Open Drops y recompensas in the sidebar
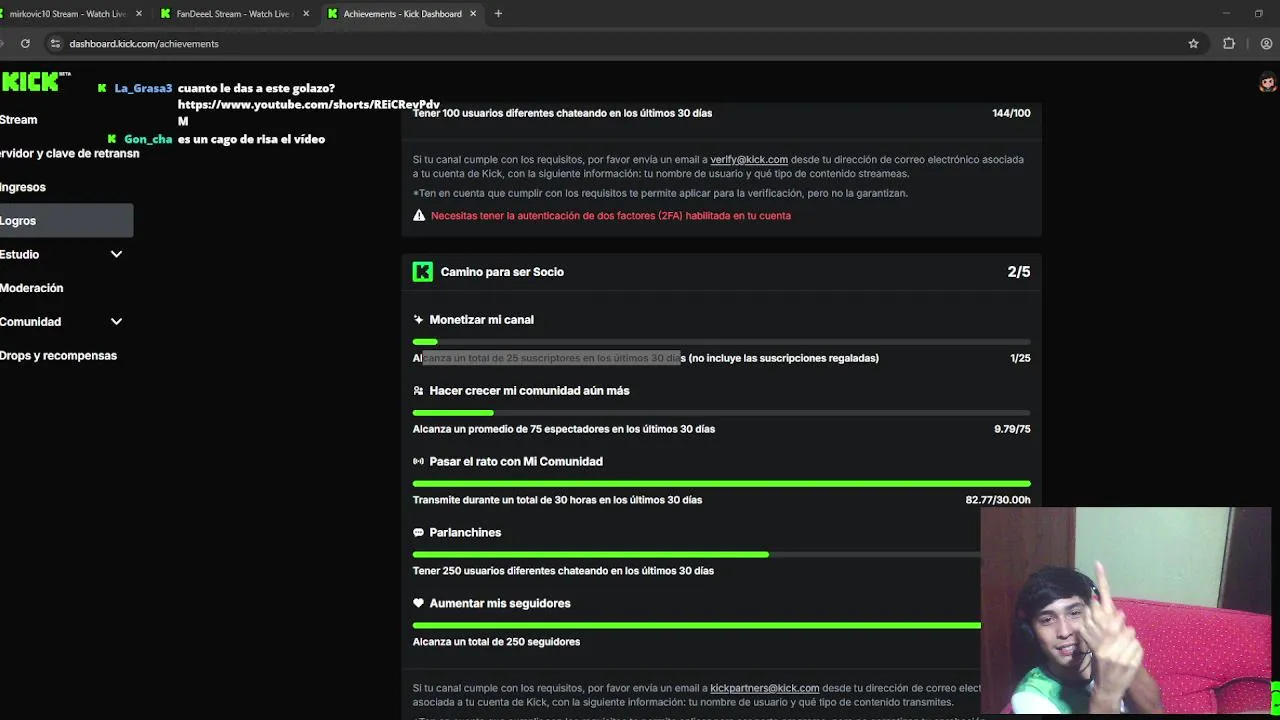The width and height of the screenshot is (1280, 720). 58,356
